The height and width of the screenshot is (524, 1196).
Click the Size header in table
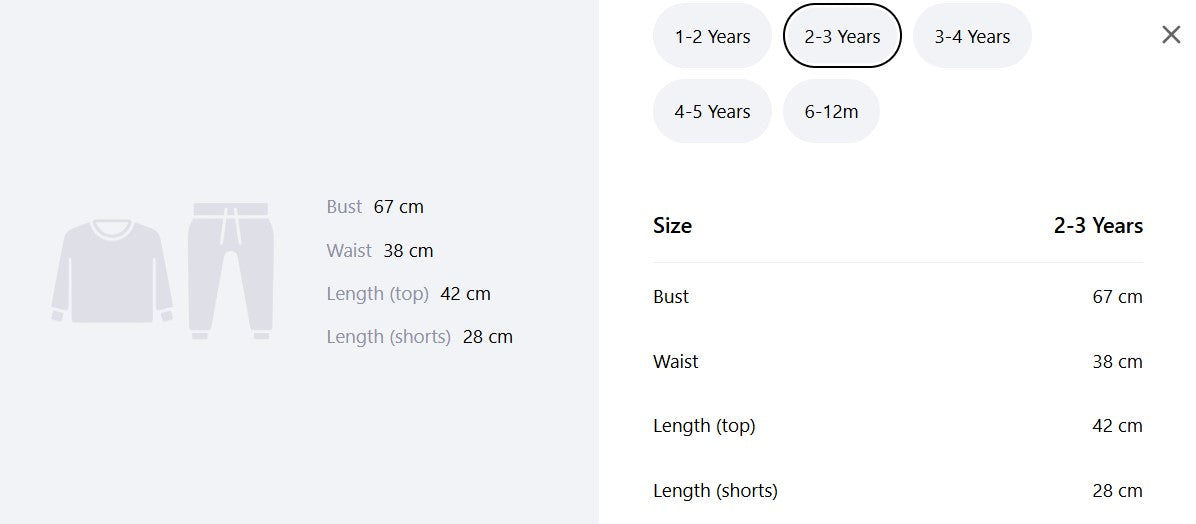pyautogui.click(x=672, y=226)
